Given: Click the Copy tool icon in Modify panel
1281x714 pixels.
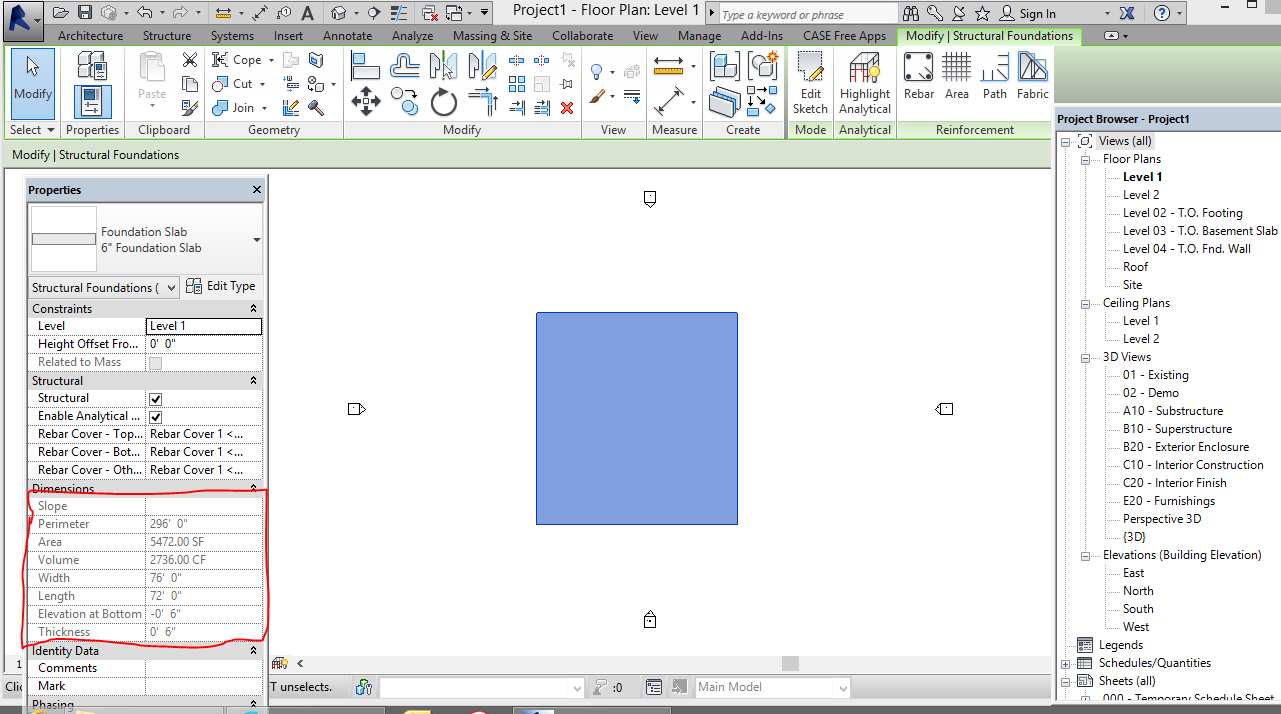Looking at the screenshot, I should tap(404, 101).
